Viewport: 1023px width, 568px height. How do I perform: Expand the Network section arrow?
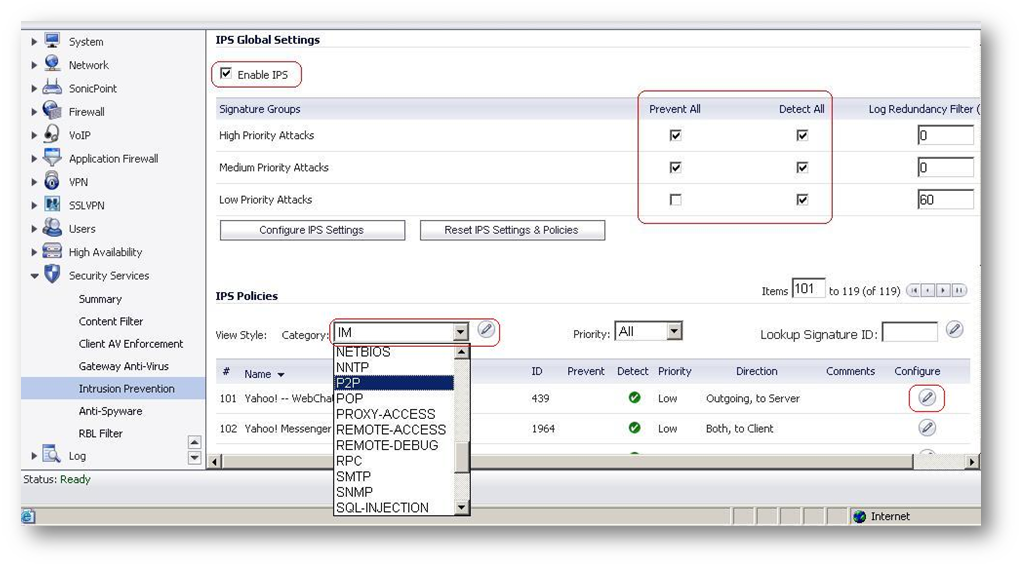click(x=35, y=65)
